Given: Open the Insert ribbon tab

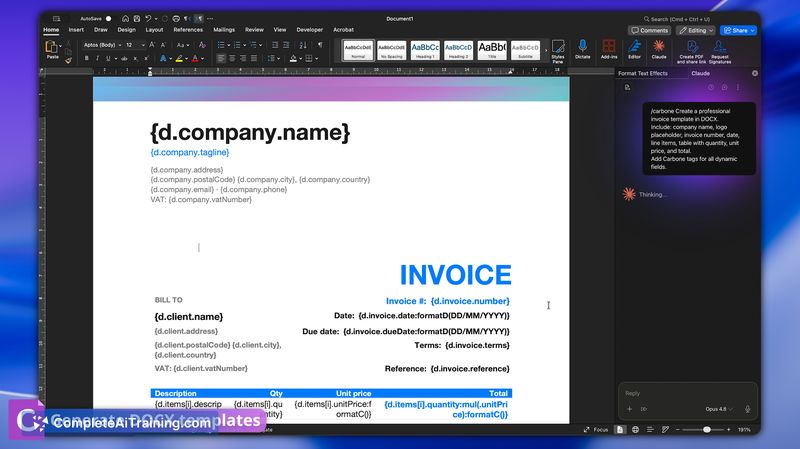Looking at the screenshot, I should [x=76, y=30].
